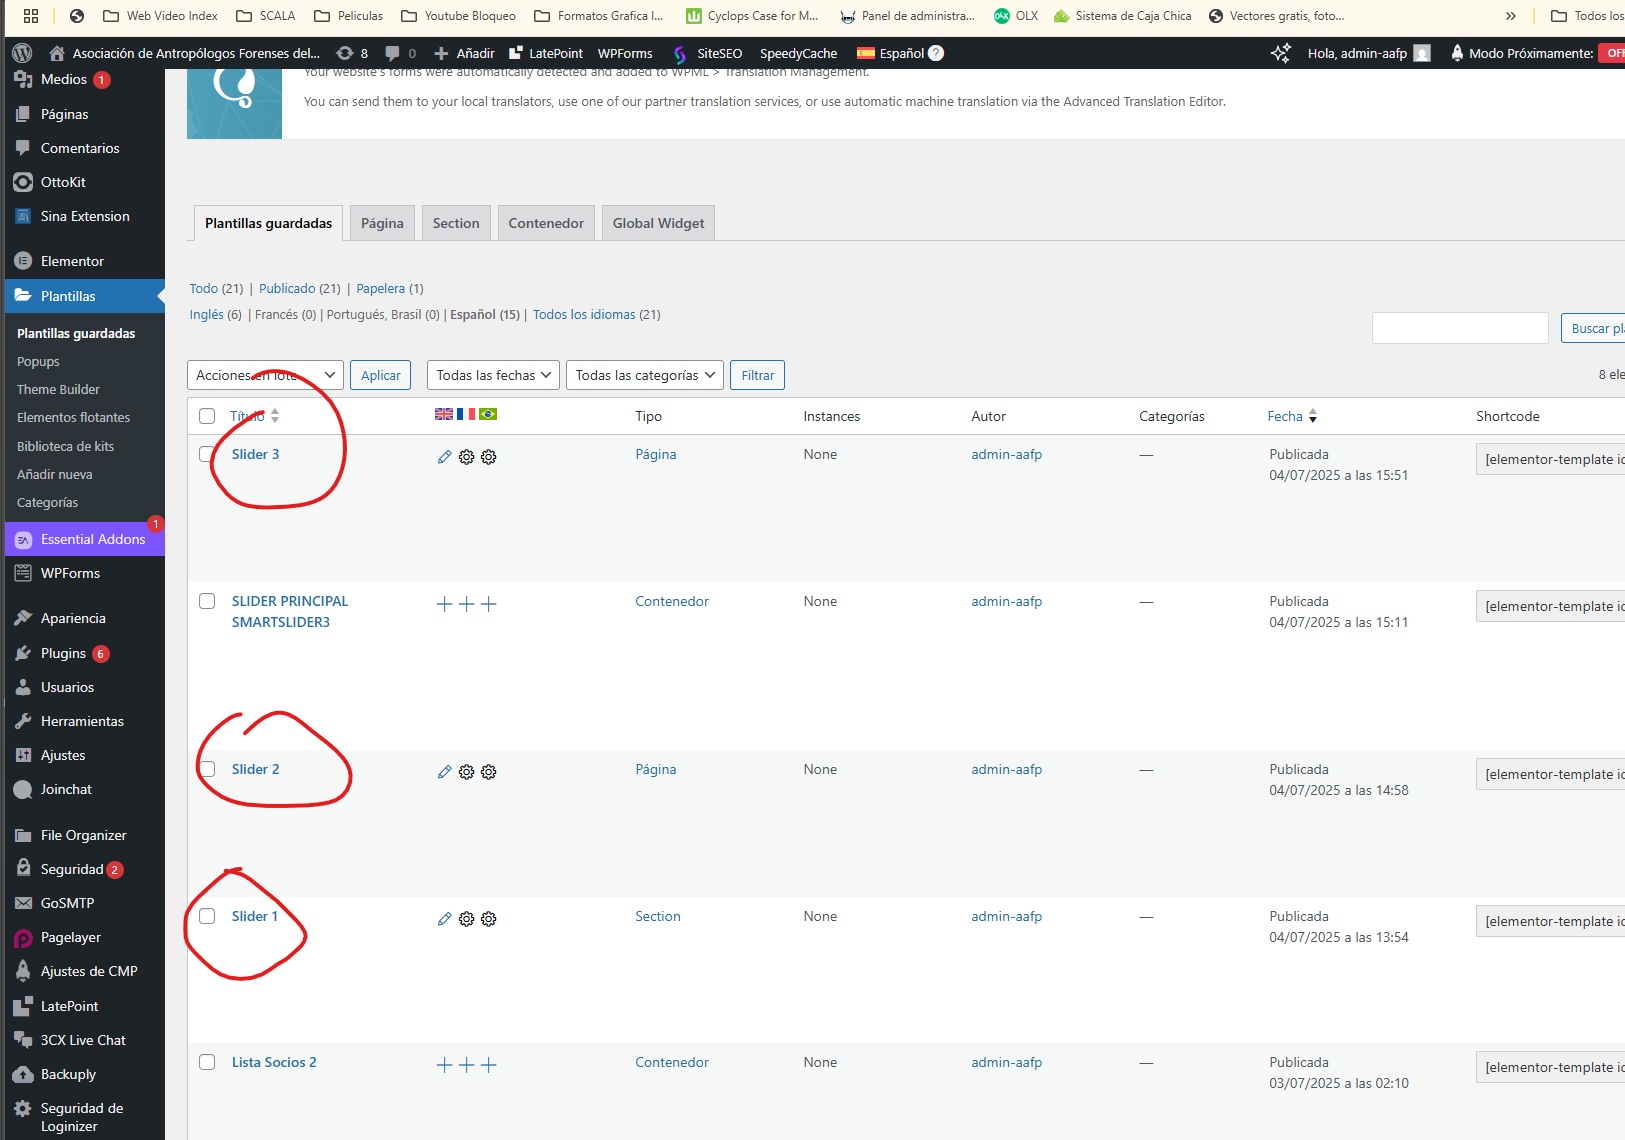Screen dimensions: 1625x1140
Task: Check the Slider 1 row checkbox
Action: click(207, 916)
